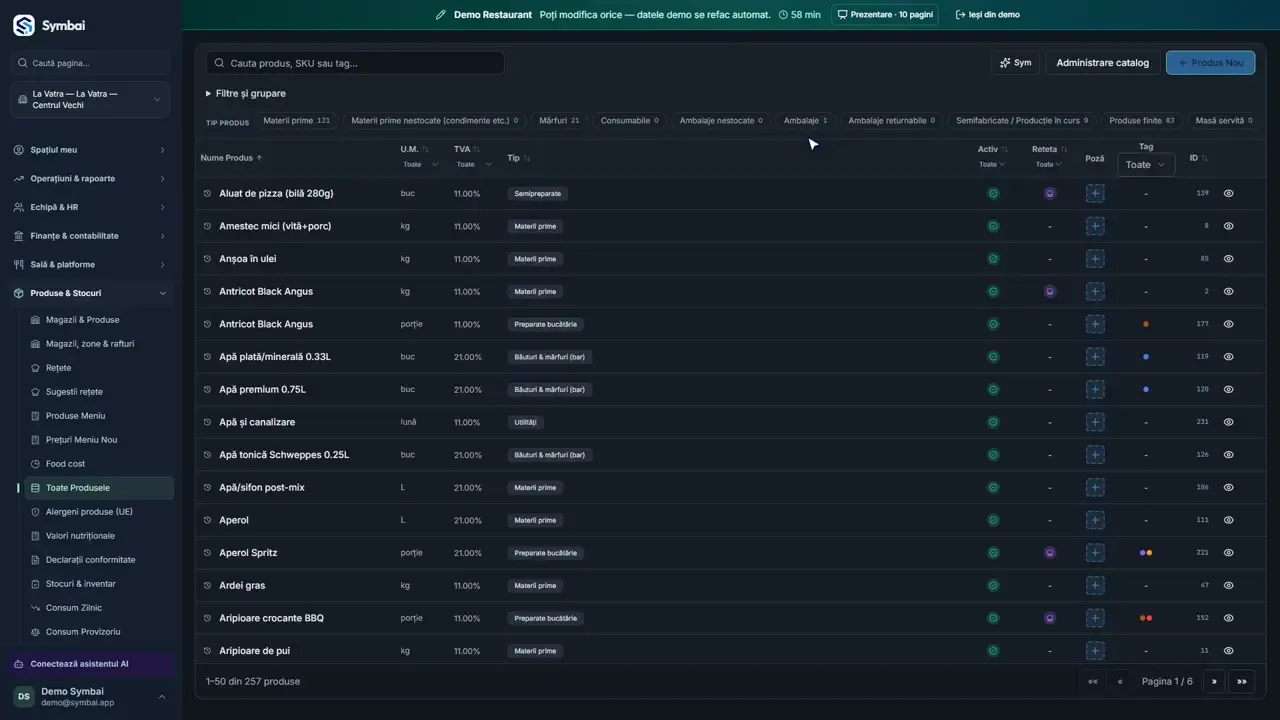The width and height of the screenshot is (1280, 720).
Task: Click Administrare catalog button
Action: click(1103, 63)
